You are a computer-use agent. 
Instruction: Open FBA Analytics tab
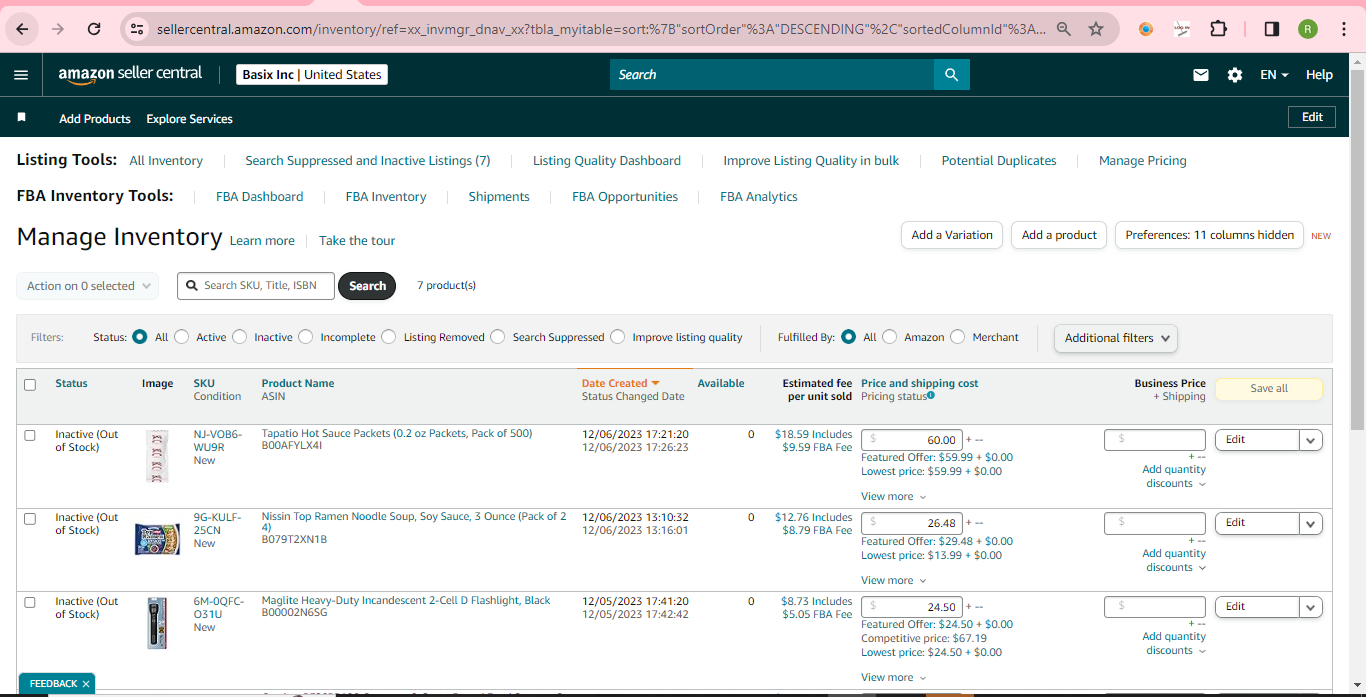click(x=759, y=197)
